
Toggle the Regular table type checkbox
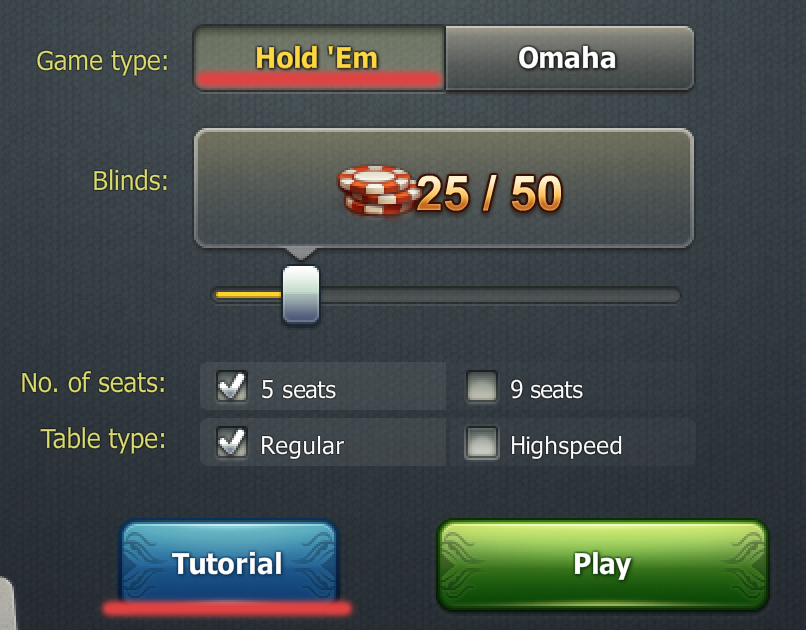(x=232, y=442)
